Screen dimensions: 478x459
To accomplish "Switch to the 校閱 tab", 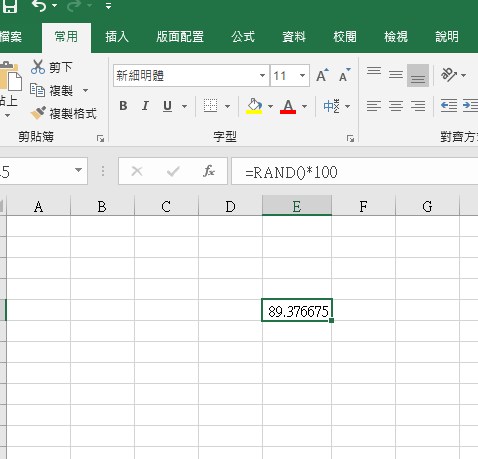I will tap(345, 37).
